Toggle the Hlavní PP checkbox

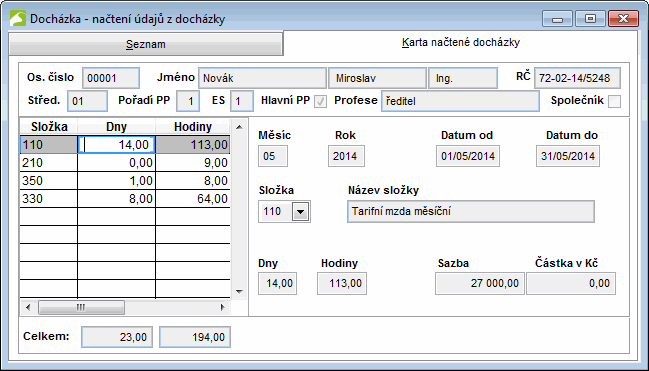320,101
